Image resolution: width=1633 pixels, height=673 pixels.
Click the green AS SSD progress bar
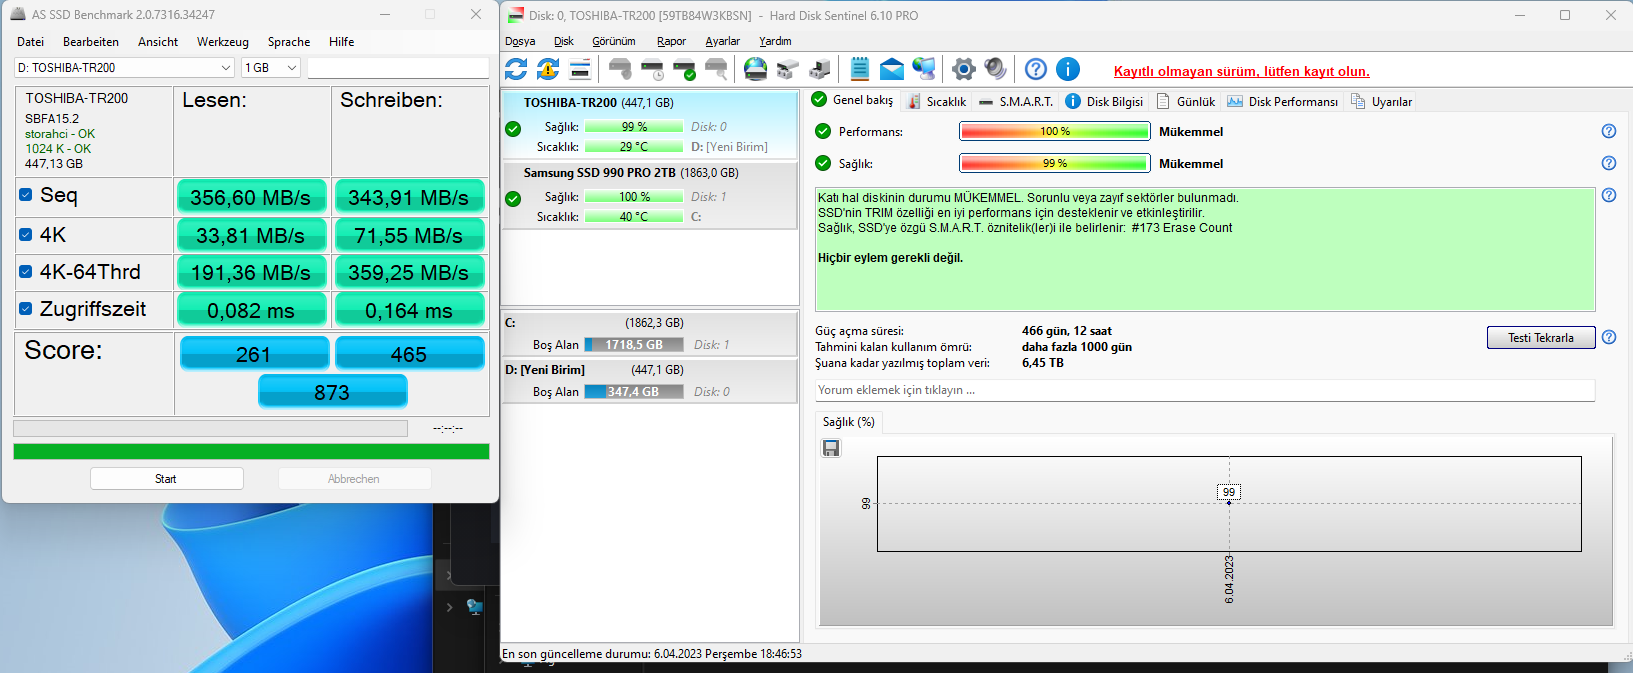[251, 452]
